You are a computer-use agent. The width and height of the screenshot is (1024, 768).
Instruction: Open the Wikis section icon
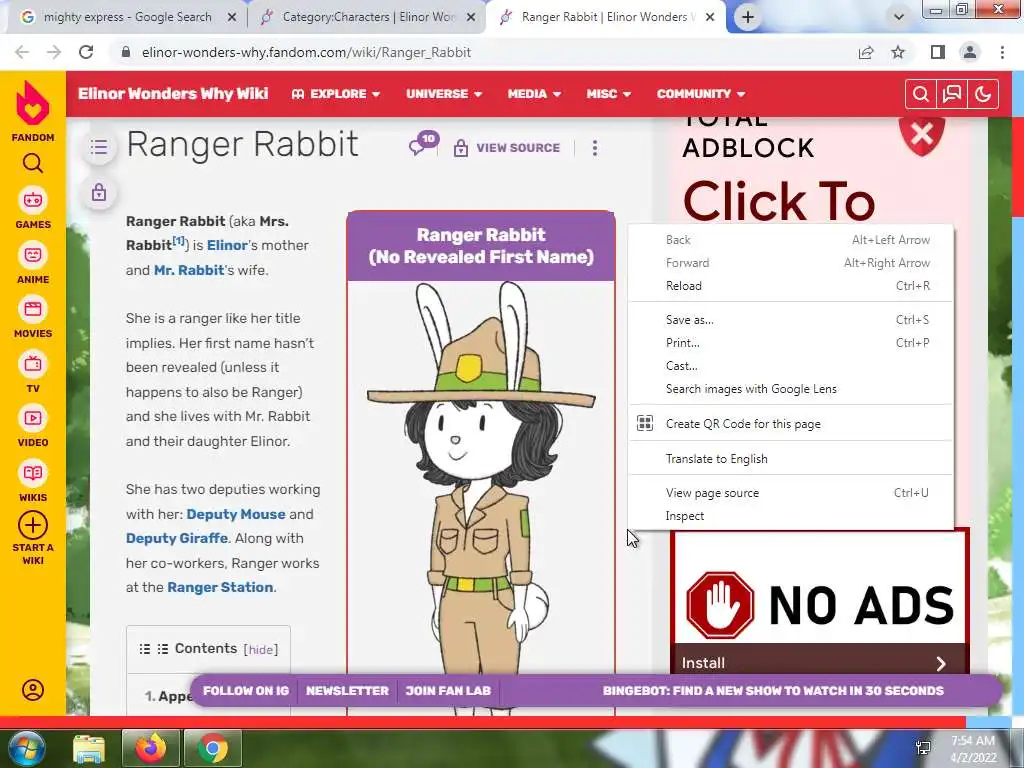(33, 473)
